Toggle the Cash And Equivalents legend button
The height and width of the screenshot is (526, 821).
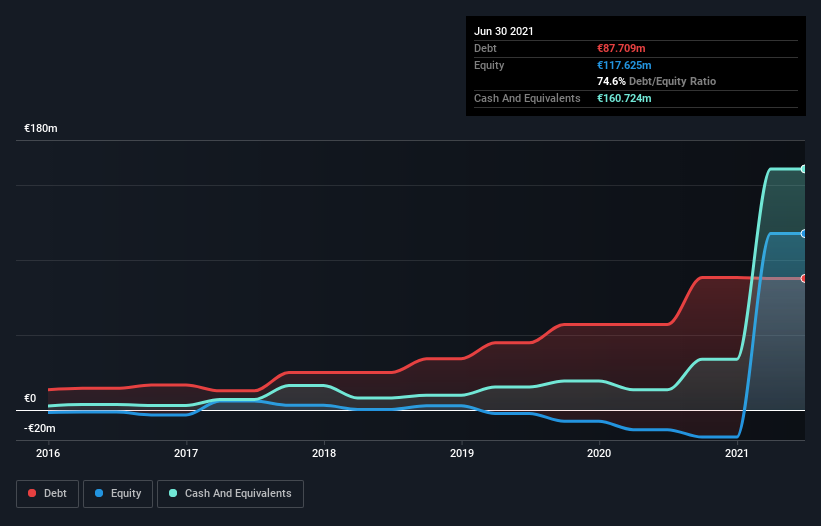pyautogui.click(x=230, y=494)
